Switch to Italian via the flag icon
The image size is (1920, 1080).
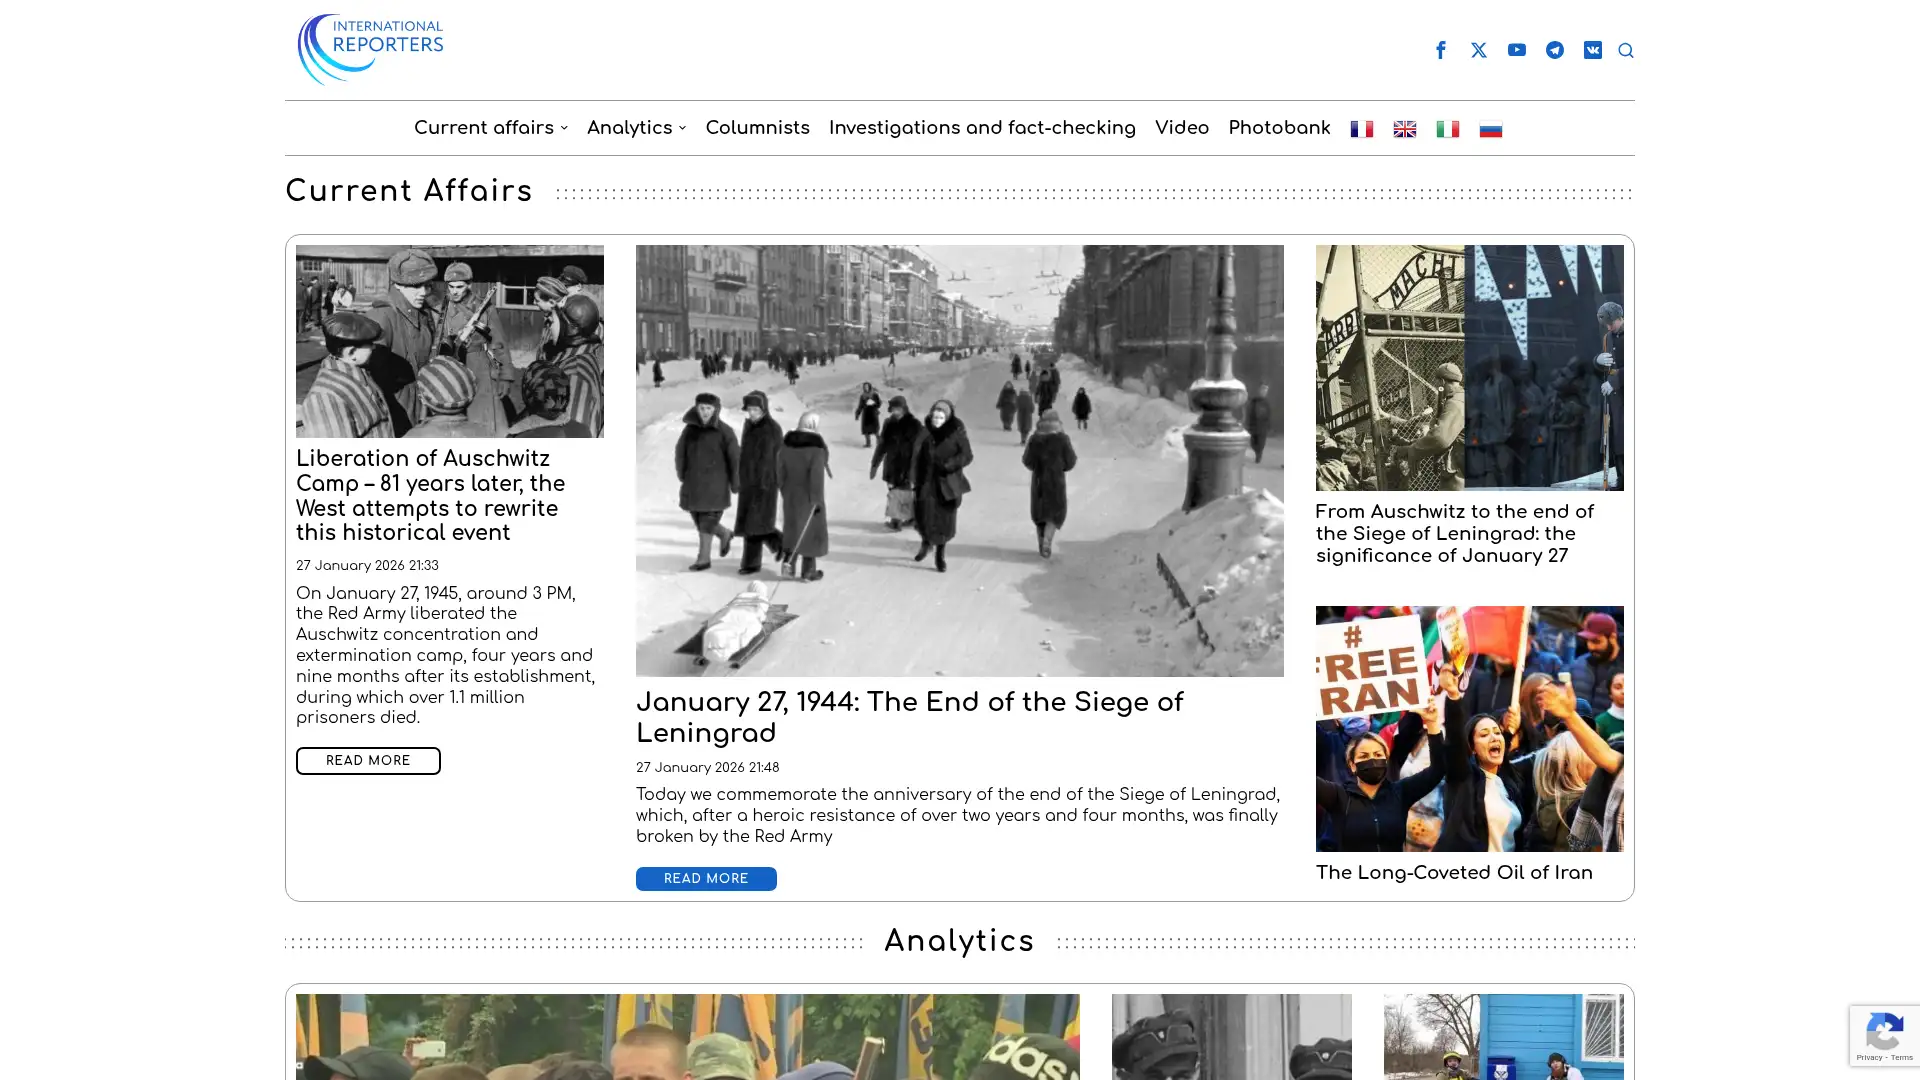tap(1447, 128)
